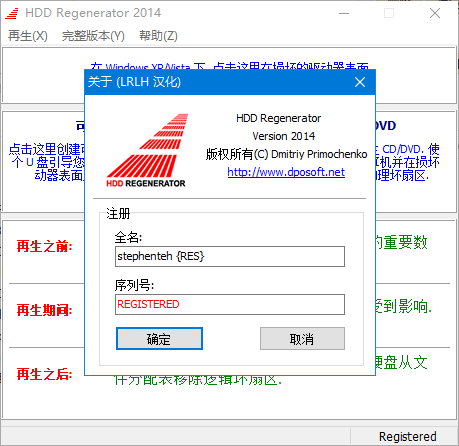Open the 完整版本(Y) menu
Screen dimensions: 459x446
(93, 36)
